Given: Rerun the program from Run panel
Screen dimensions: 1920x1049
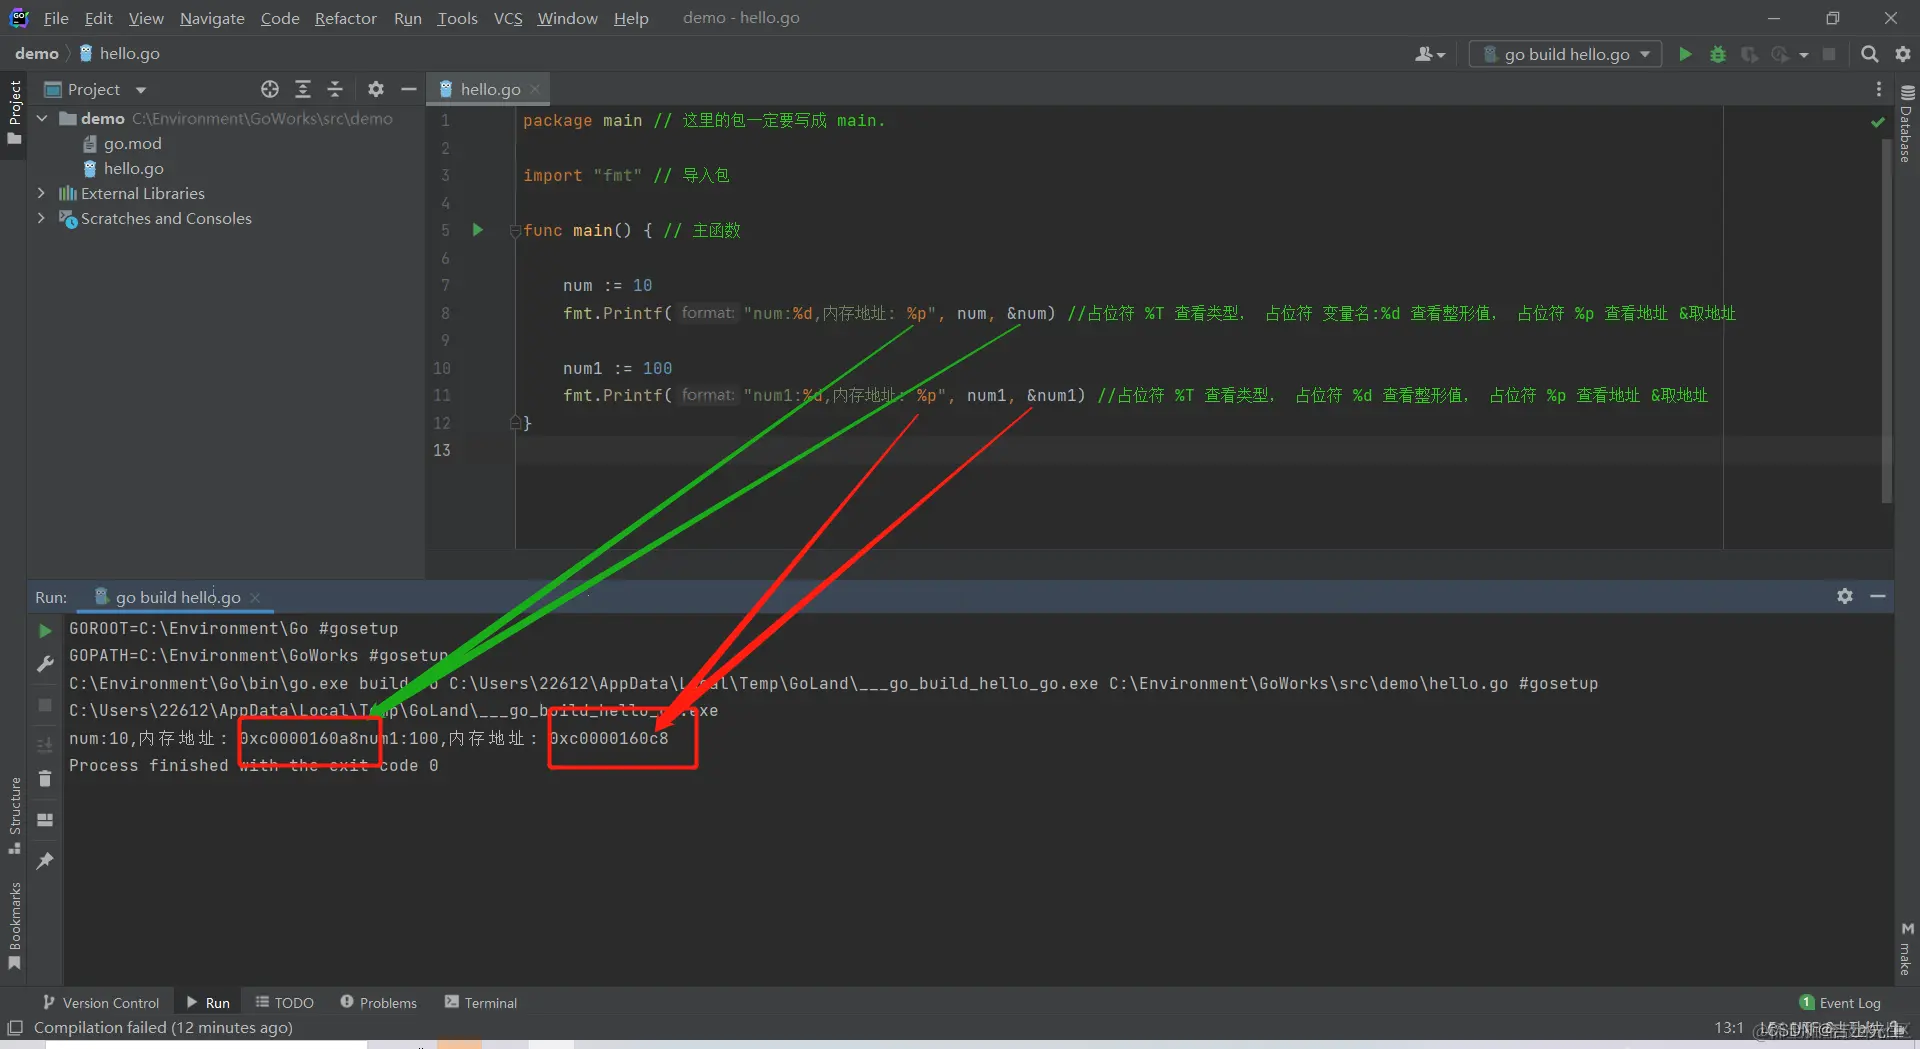Looking at the screenshot, I should pos(45,631).
